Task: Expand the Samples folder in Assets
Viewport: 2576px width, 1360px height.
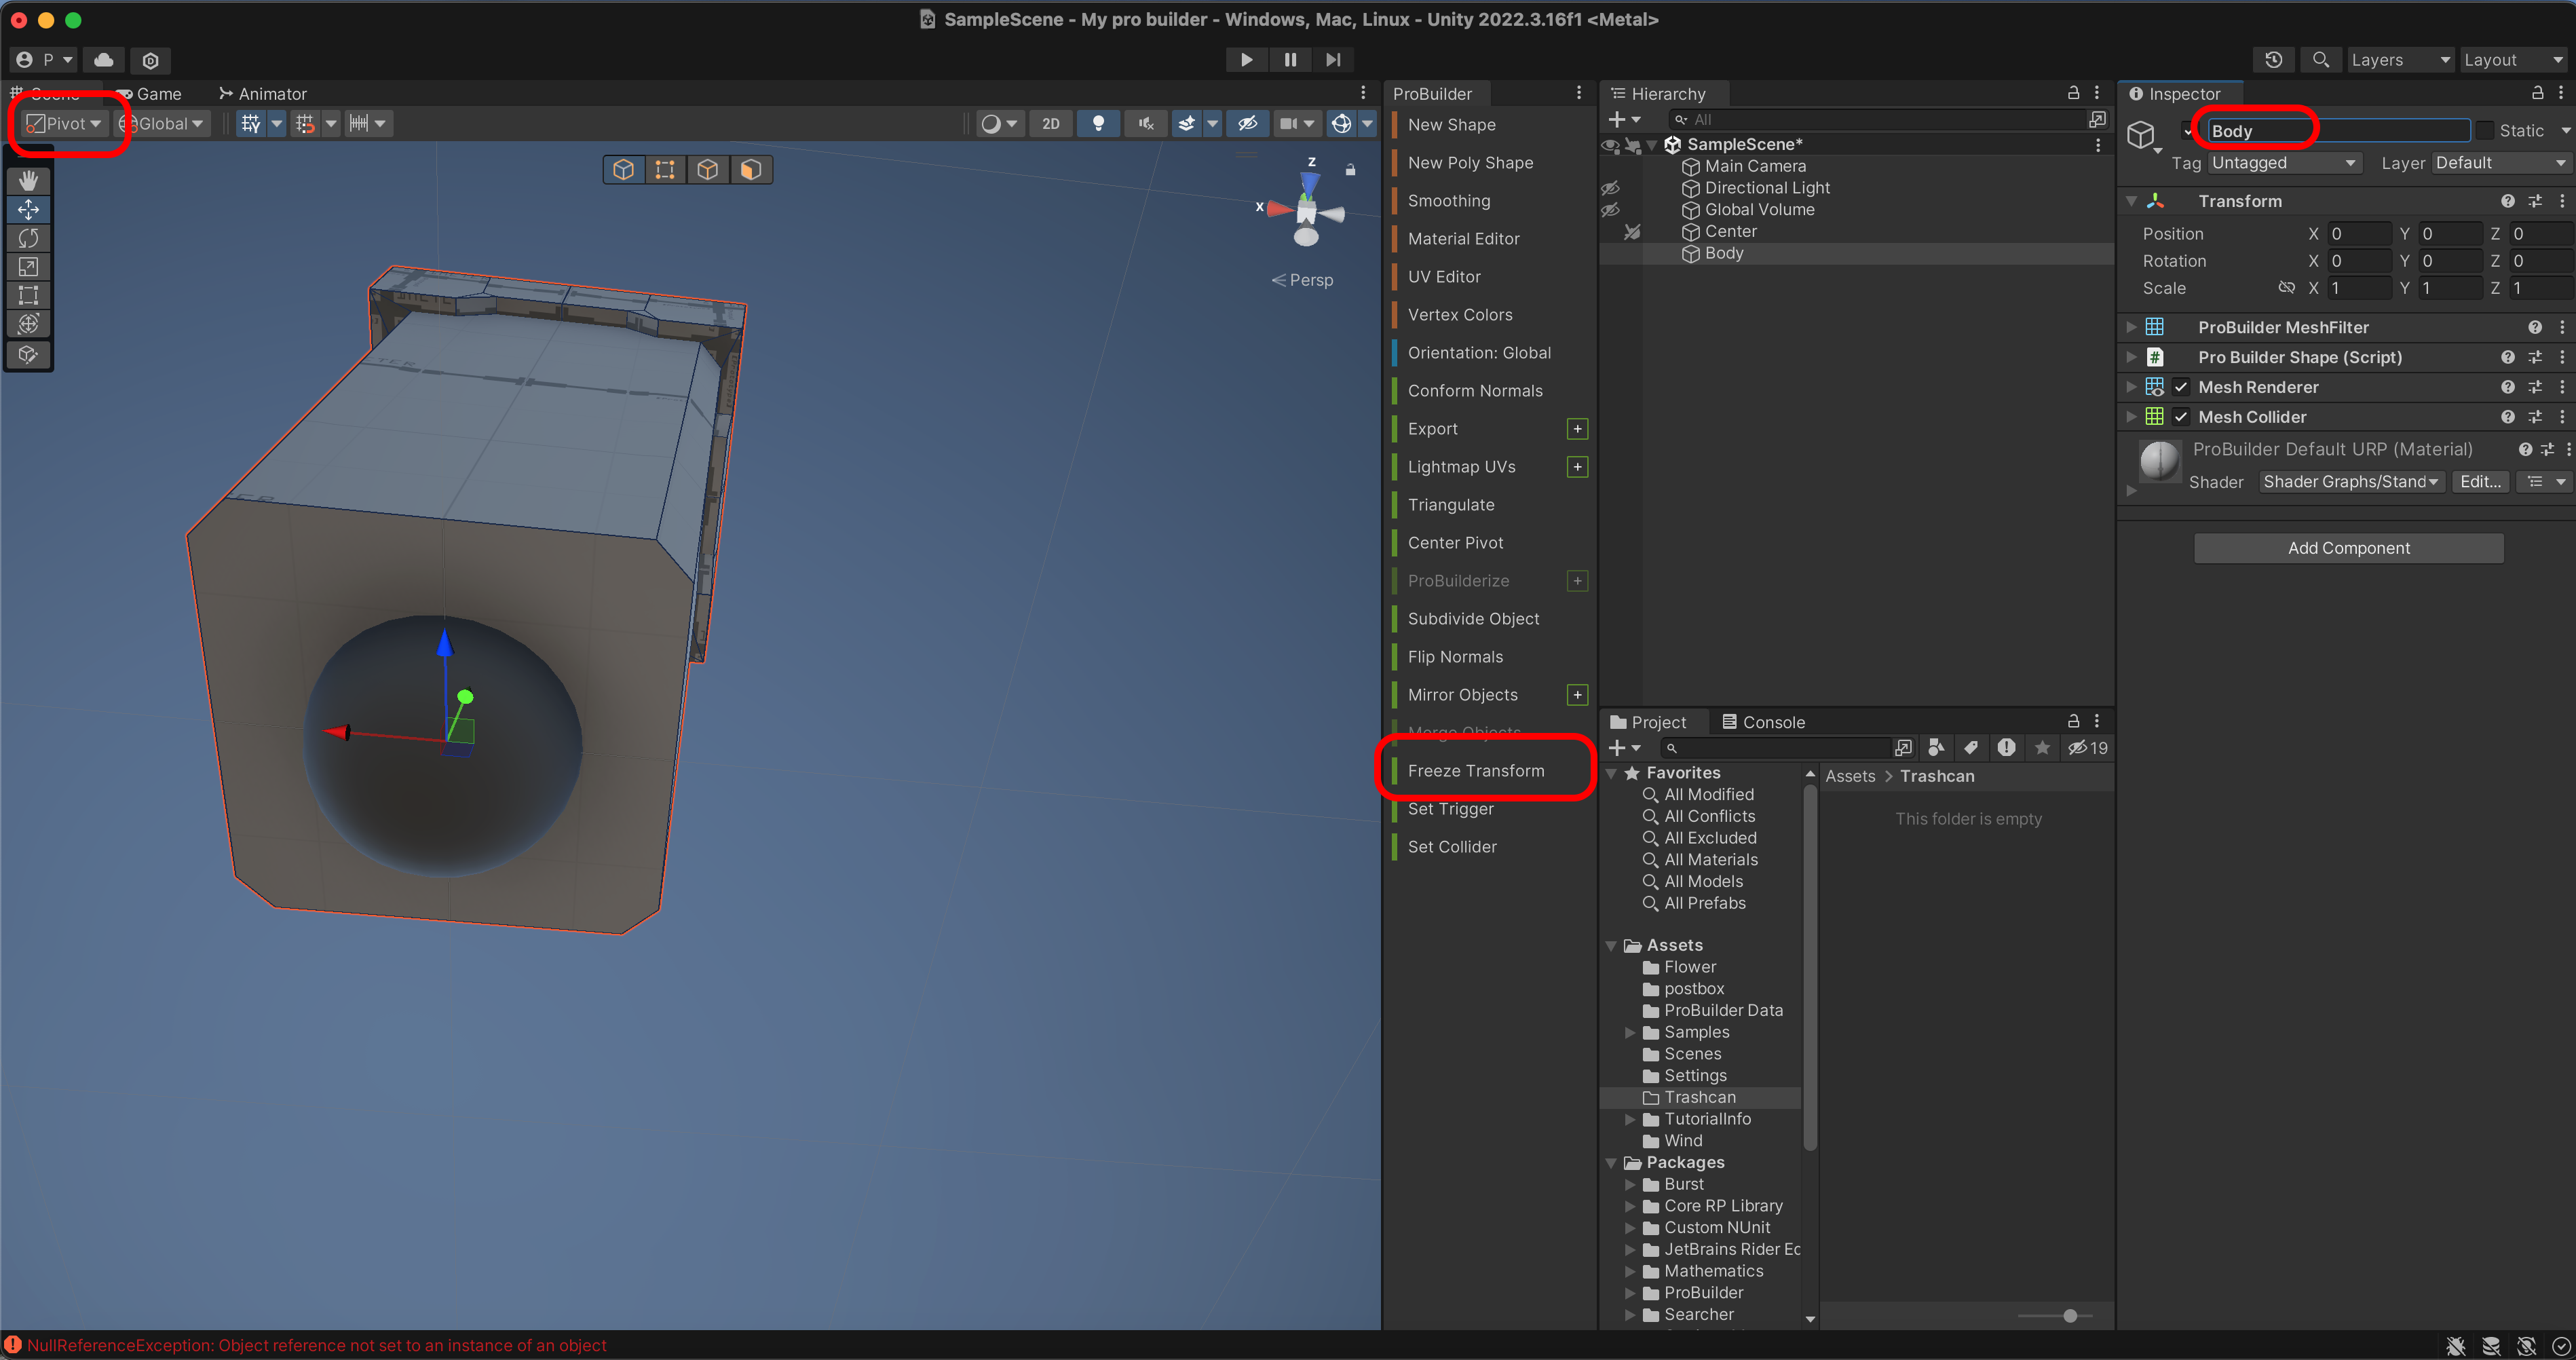Action: tap(1630, 1032)
